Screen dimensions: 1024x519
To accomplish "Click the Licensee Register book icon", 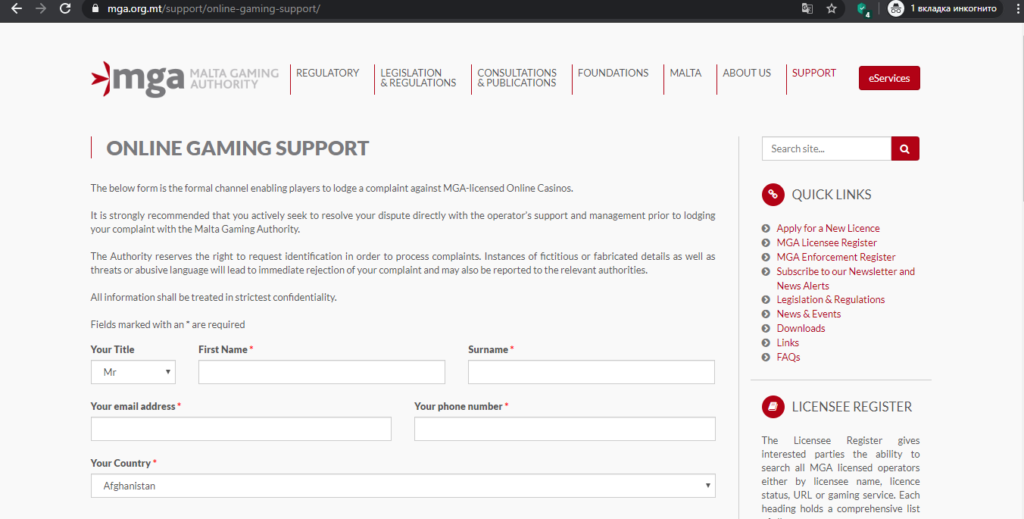I will coord(772,407).
